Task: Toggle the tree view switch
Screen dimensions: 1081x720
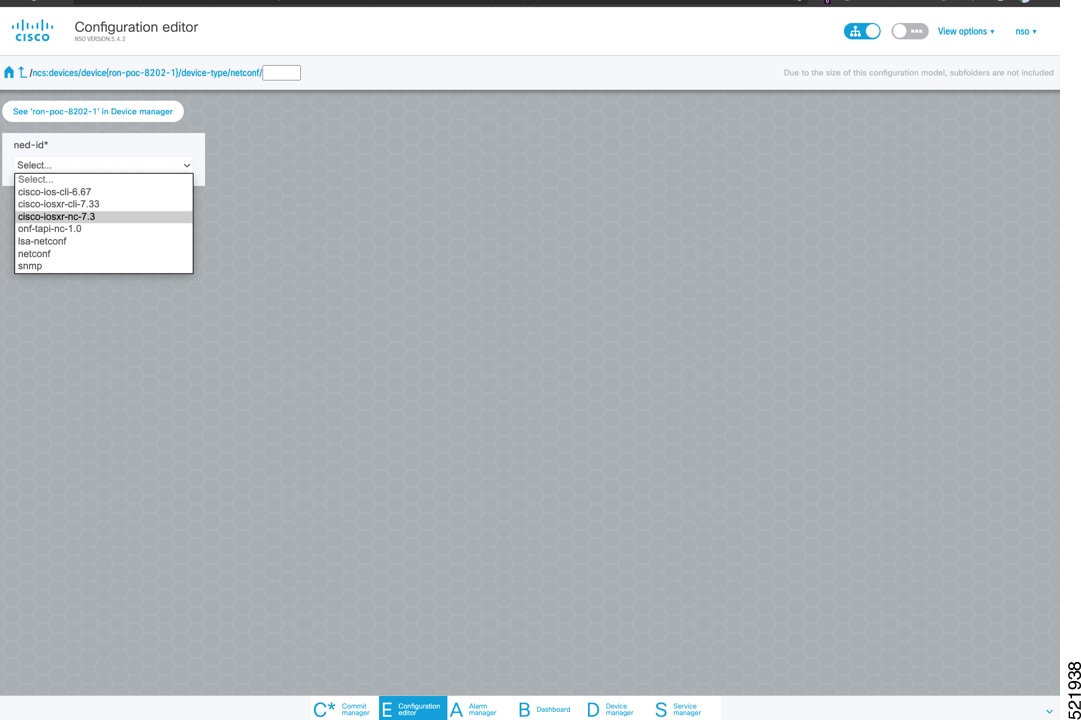Action: point(862,31)
